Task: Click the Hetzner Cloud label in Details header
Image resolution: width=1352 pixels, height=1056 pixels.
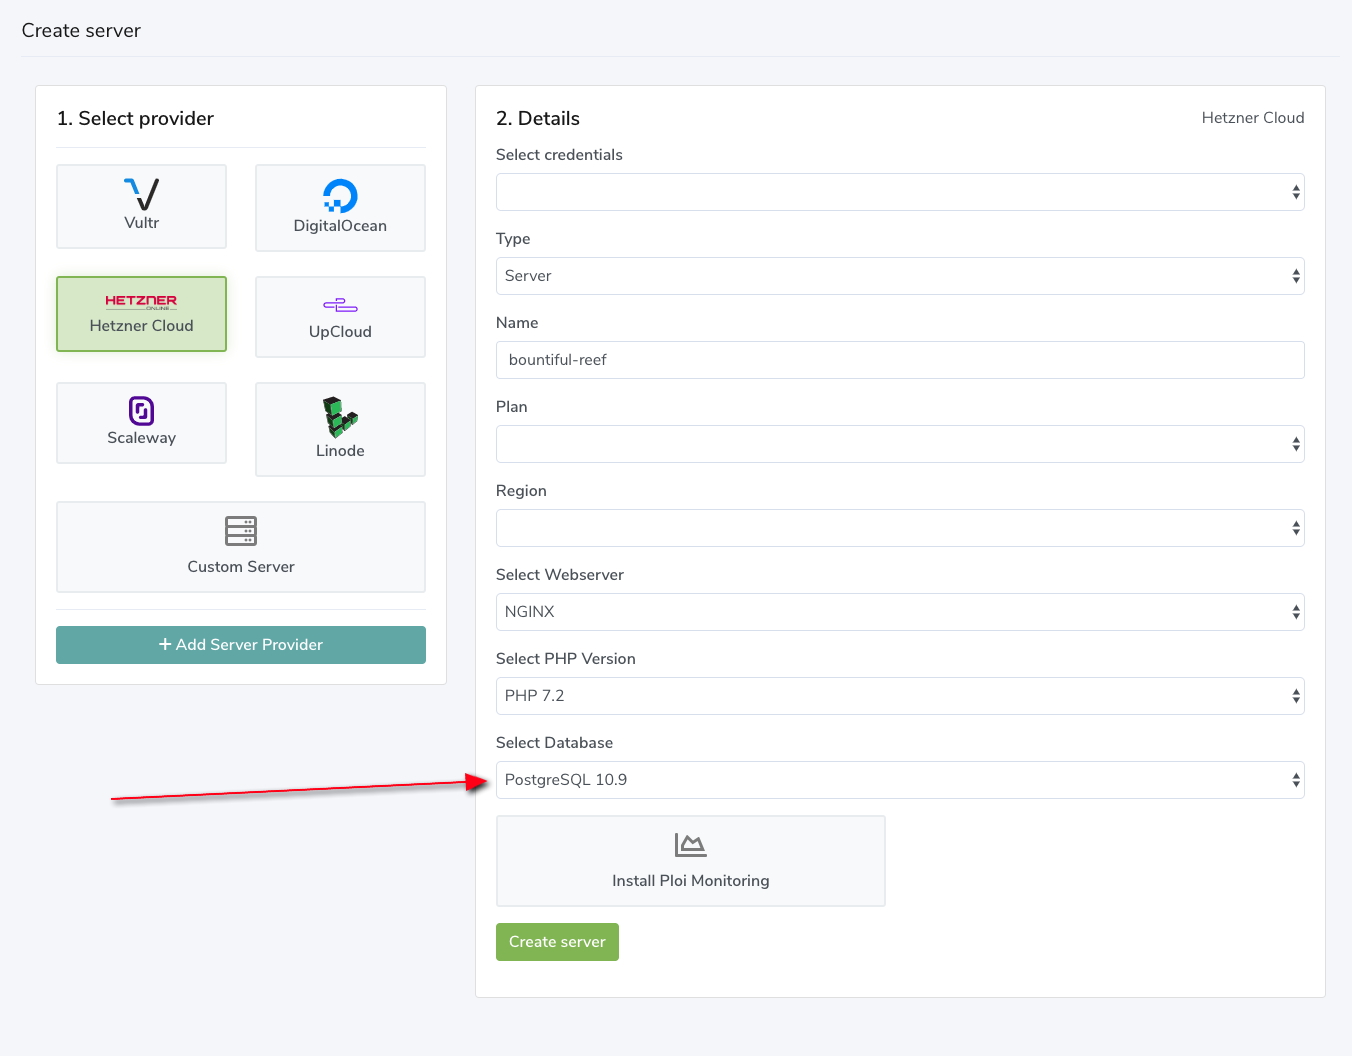Action: click(x=1253, y=118)
